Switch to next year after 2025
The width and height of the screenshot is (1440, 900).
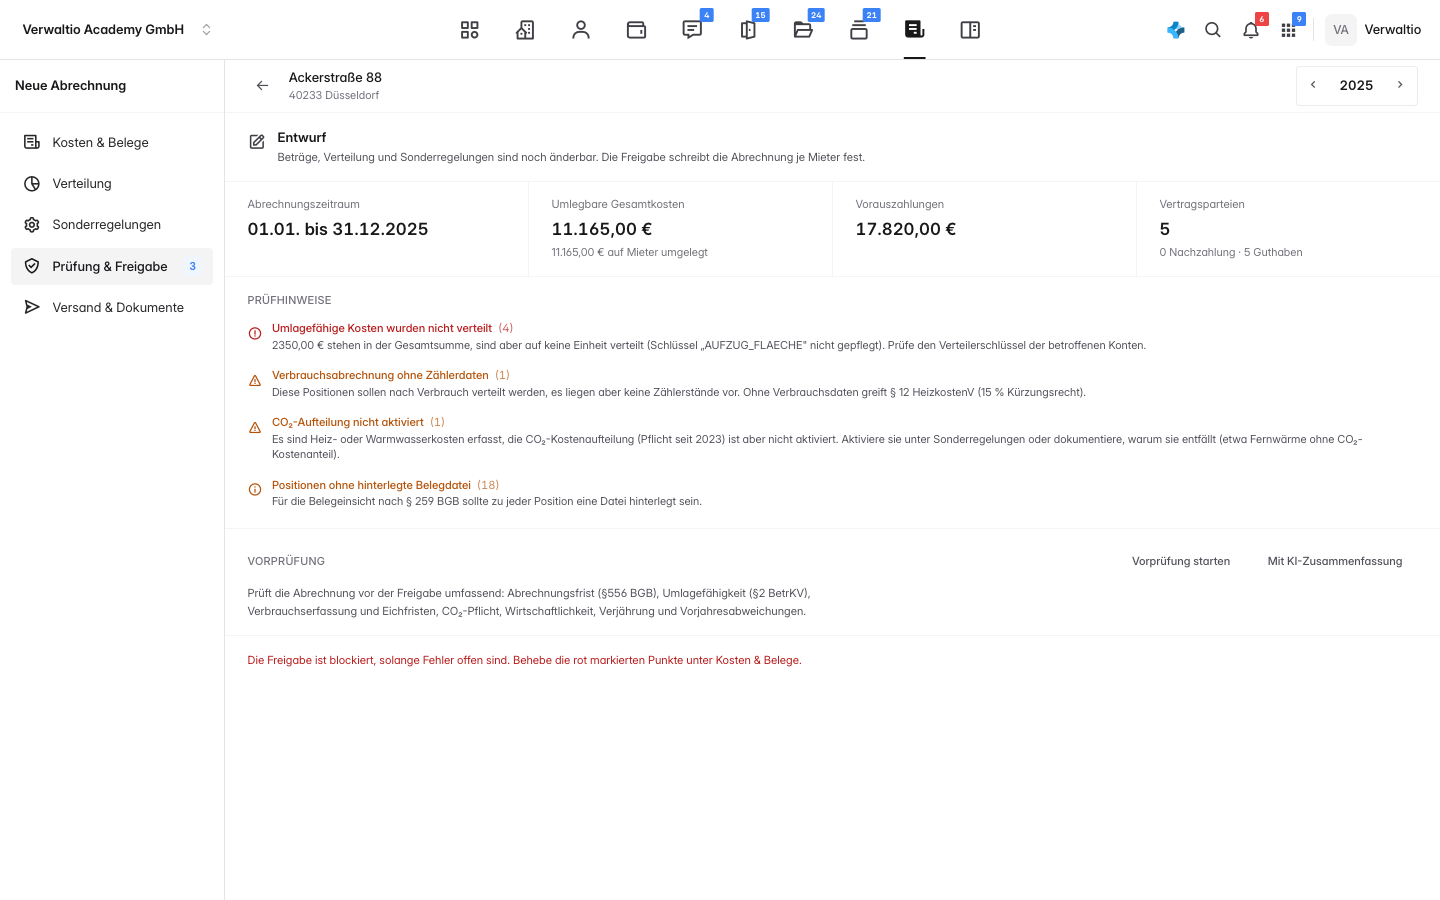coord(1400,85)
